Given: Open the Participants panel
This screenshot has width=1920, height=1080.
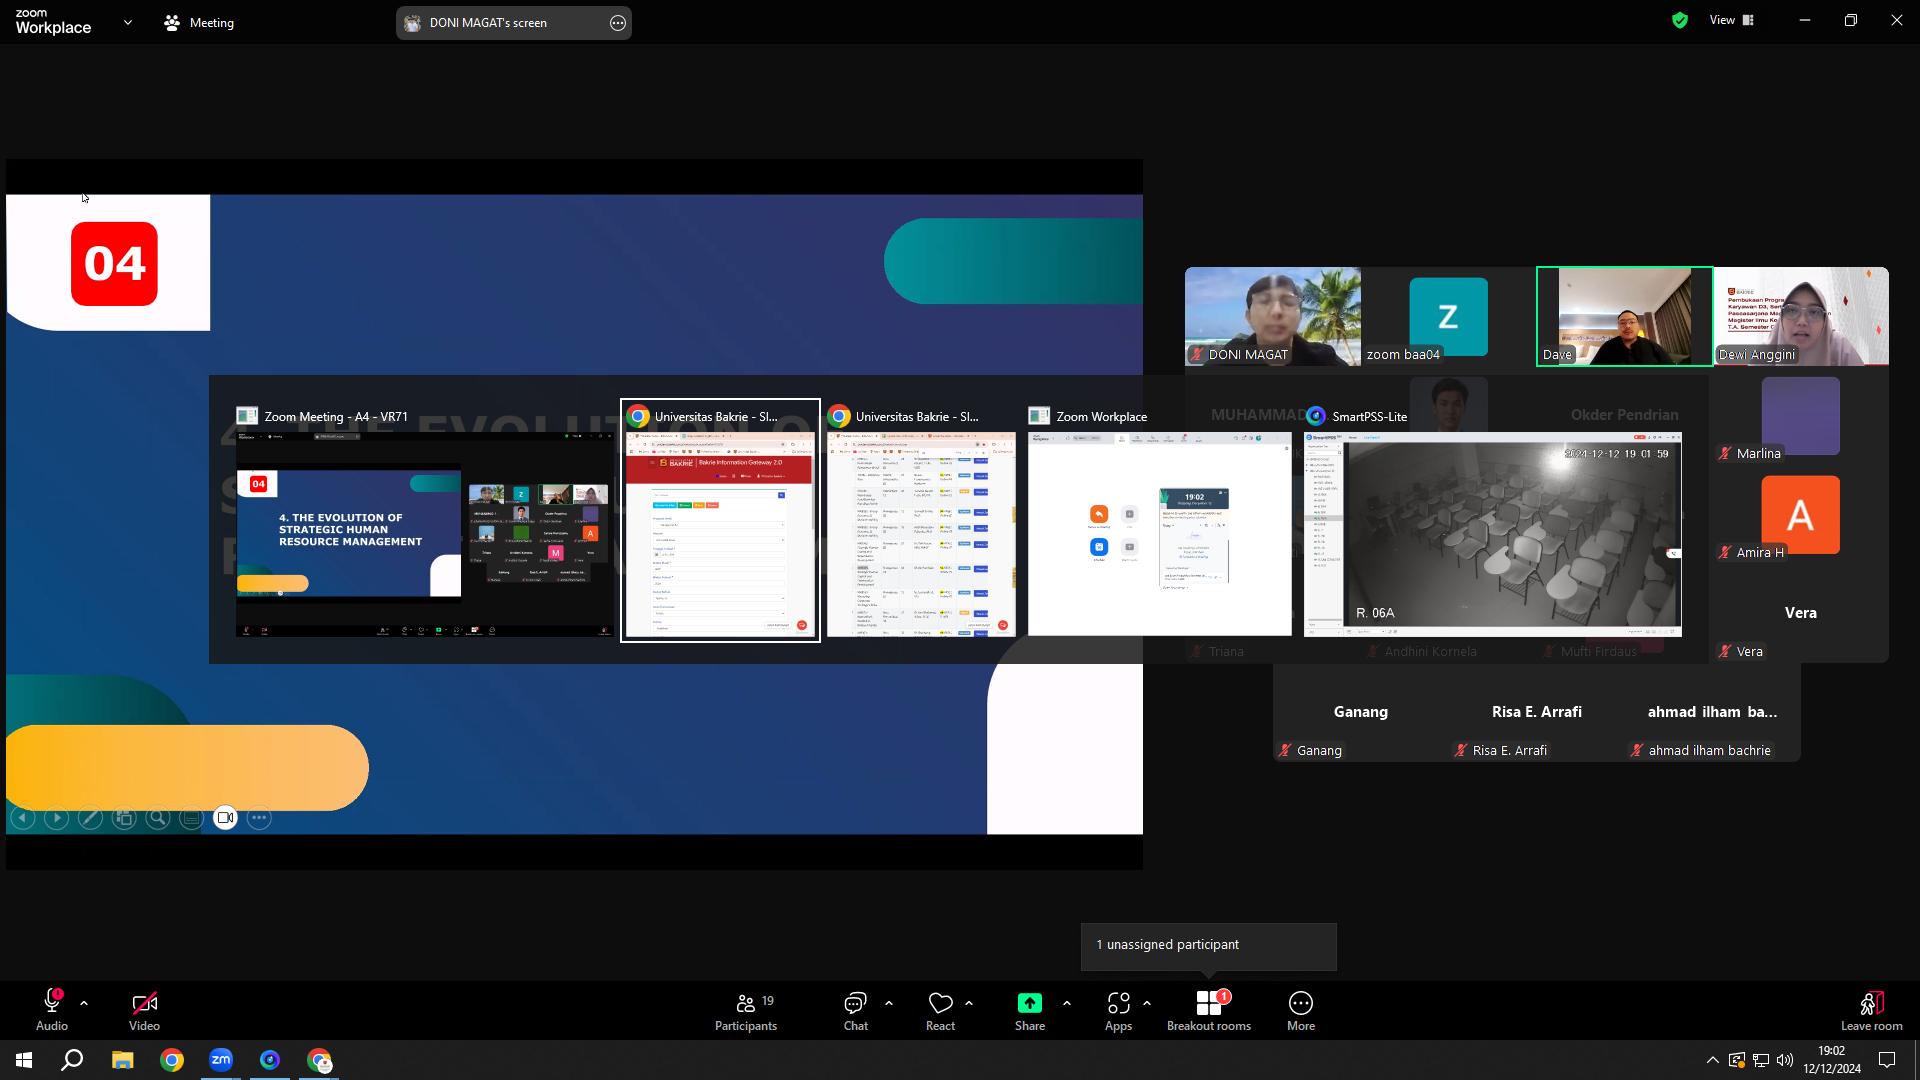Looking at the screenshot, I should click(746, 1010).
